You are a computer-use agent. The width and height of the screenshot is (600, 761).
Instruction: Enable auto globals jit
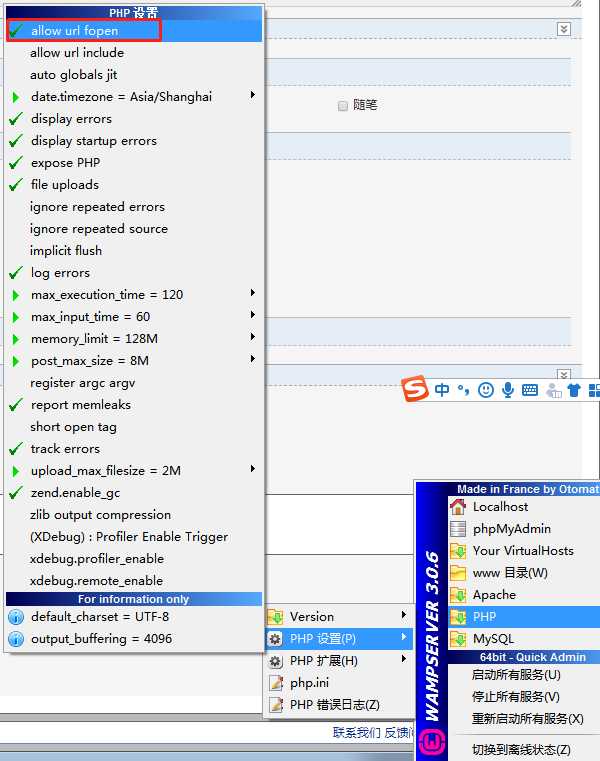coord(134,75)
